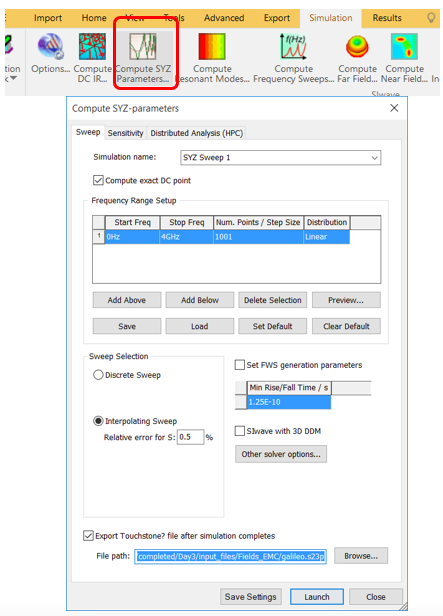
Task: Open Compute Far Field icon
Action: tap(357, 46)
